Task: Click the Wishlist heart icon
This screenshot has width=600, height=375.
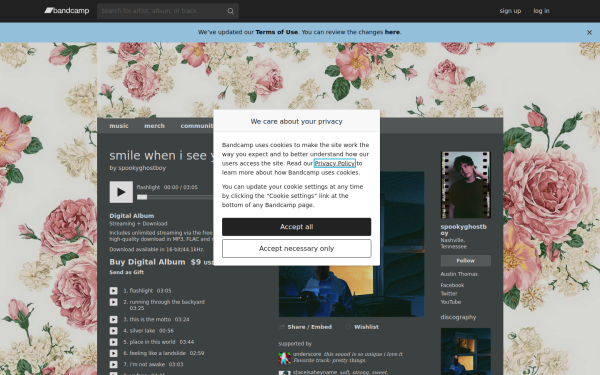Action: pos(348,327)
